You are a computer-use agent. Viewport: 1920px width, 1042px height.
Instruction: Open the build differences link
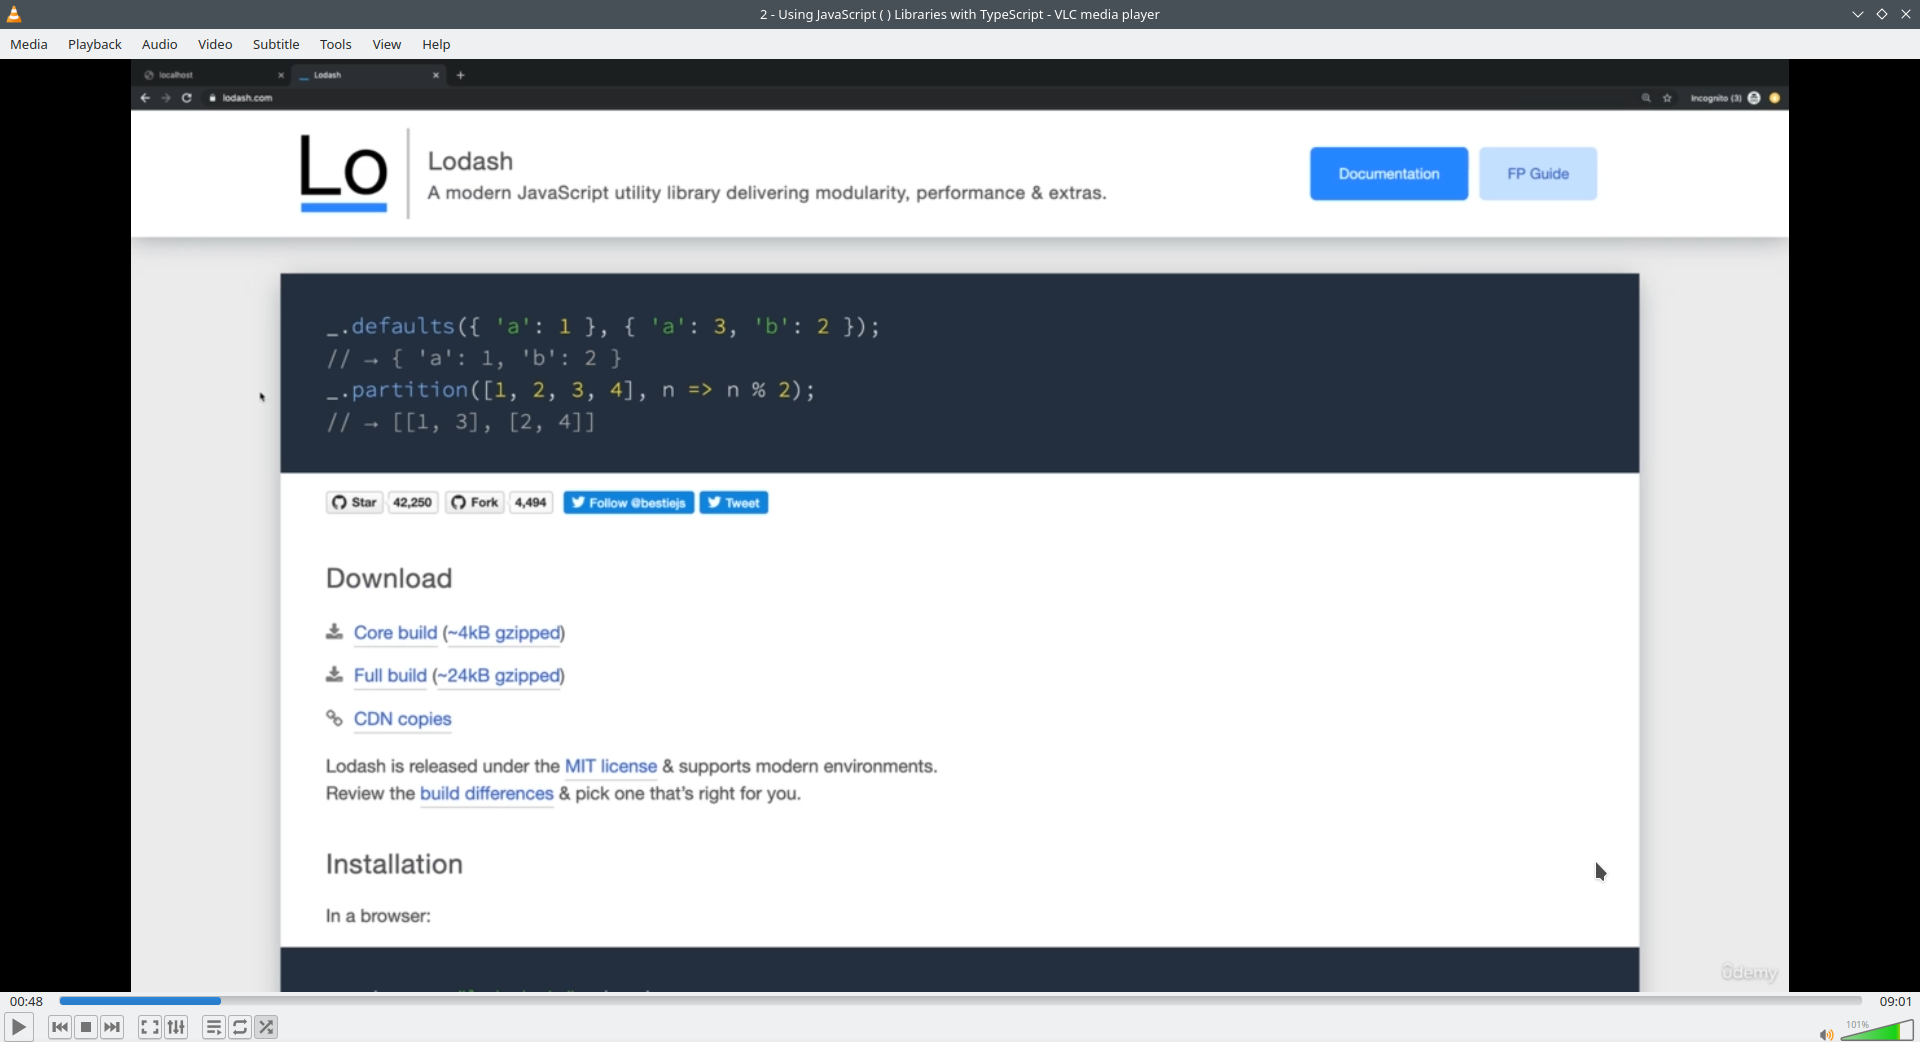(x=487, y=794)
